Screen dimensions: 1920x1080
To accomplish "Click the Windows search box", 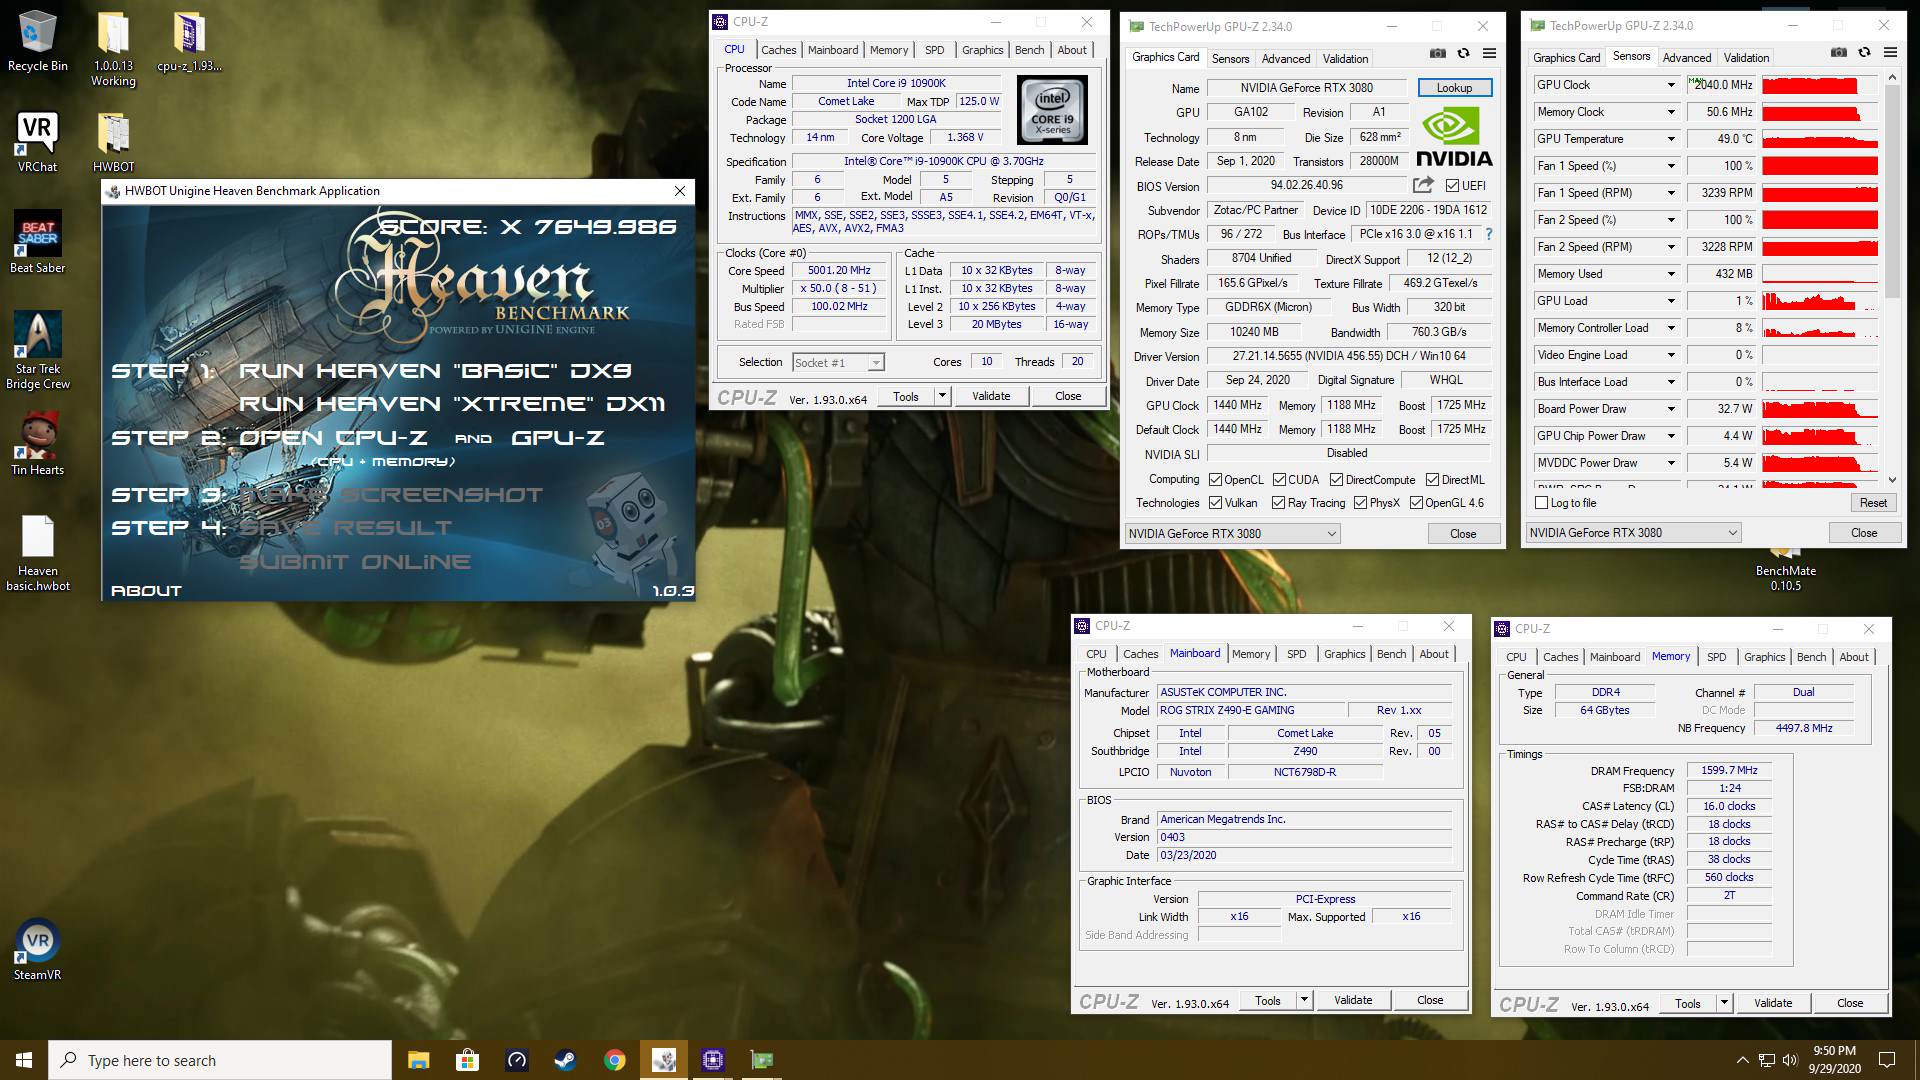I will coord(220,1060).
